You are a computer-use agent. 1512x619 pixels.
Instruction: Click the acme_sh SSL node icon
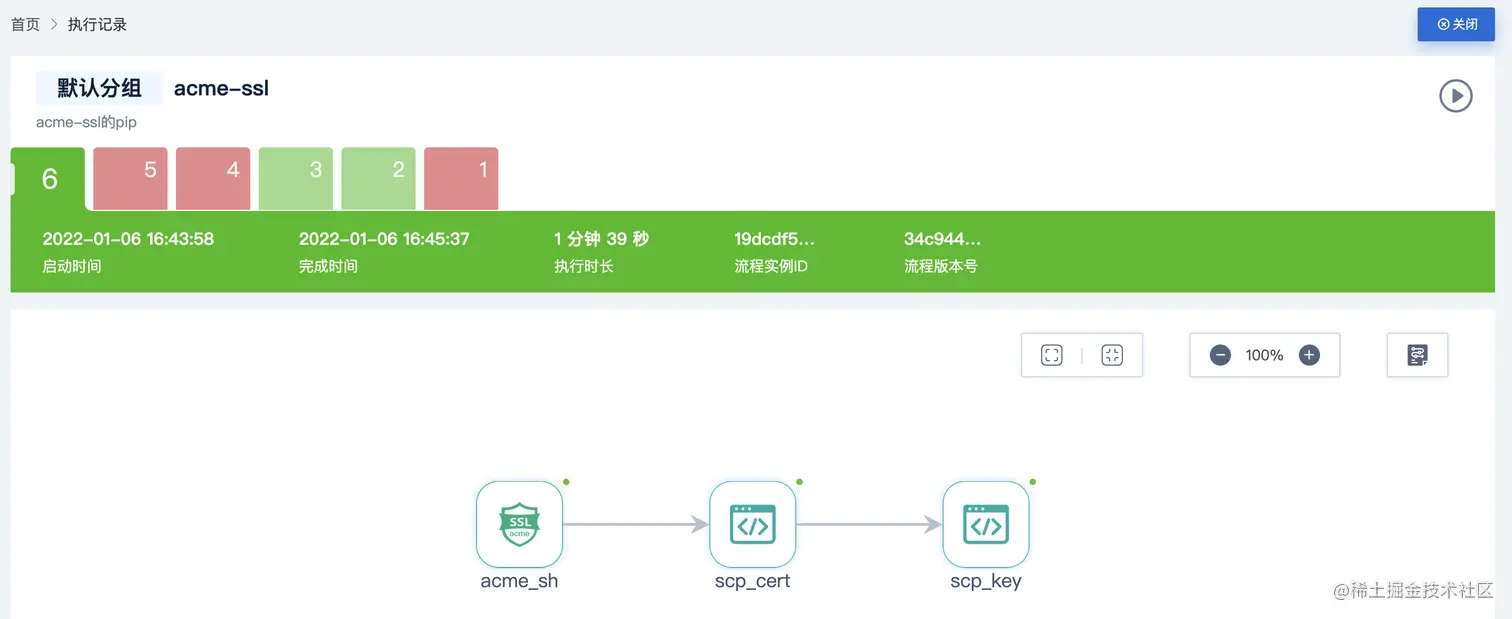click(x=519, y=524)
